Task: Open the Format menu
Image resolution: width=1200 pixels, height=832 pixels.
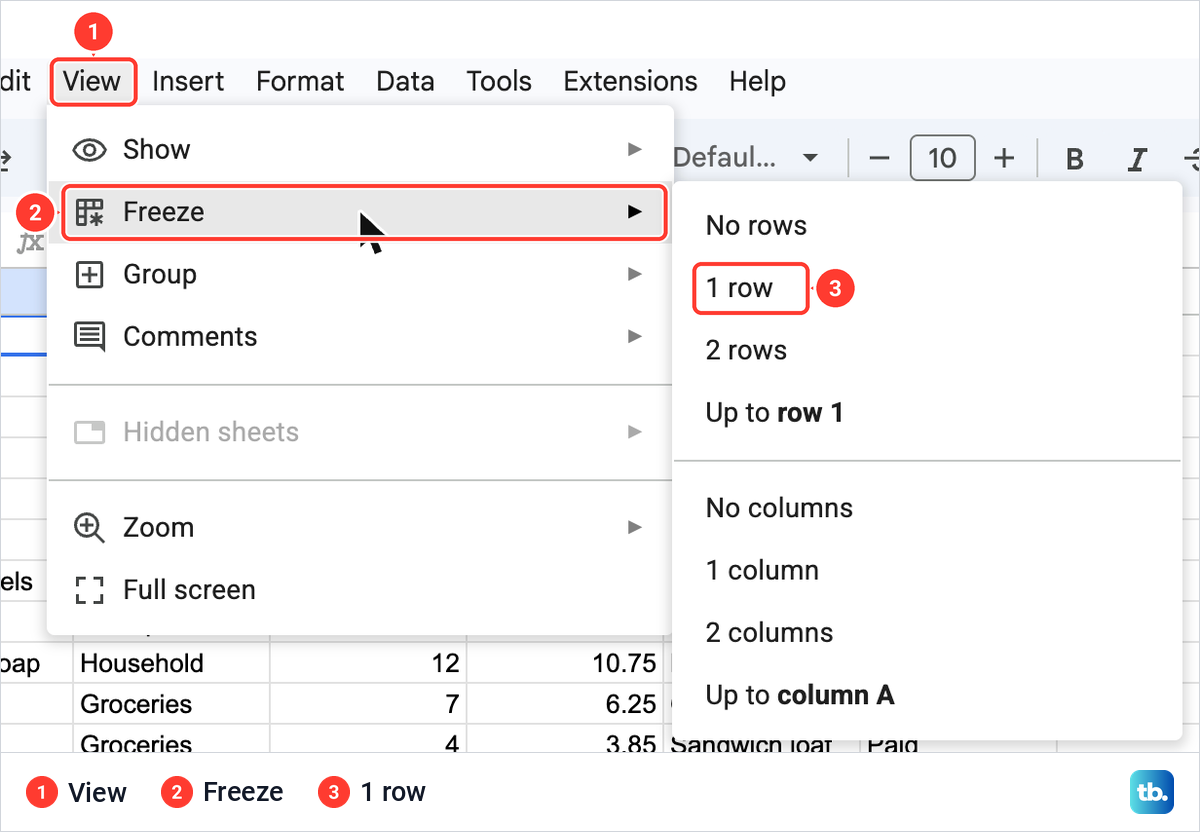Action: (300, 81)
